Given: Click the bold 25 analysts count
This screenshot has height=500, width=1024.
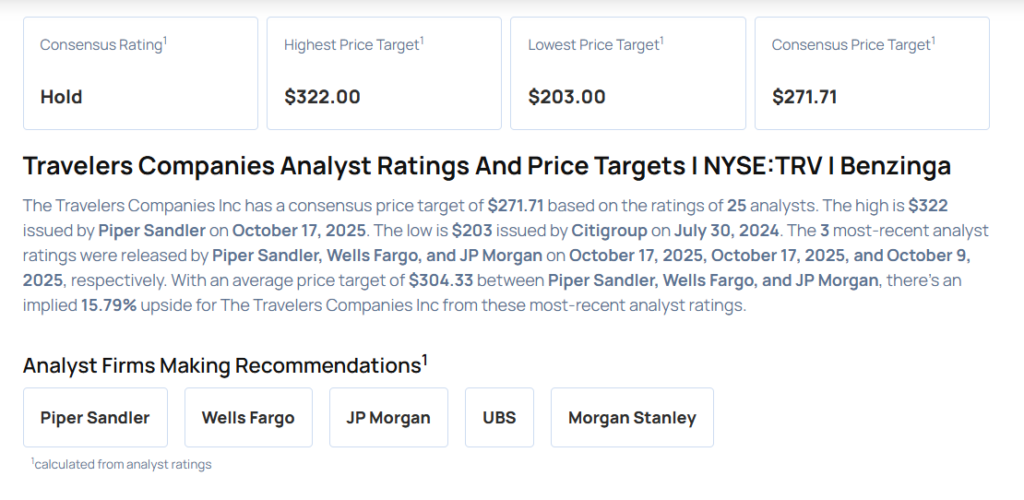Looking at the screenshot, I should [737, 207].
